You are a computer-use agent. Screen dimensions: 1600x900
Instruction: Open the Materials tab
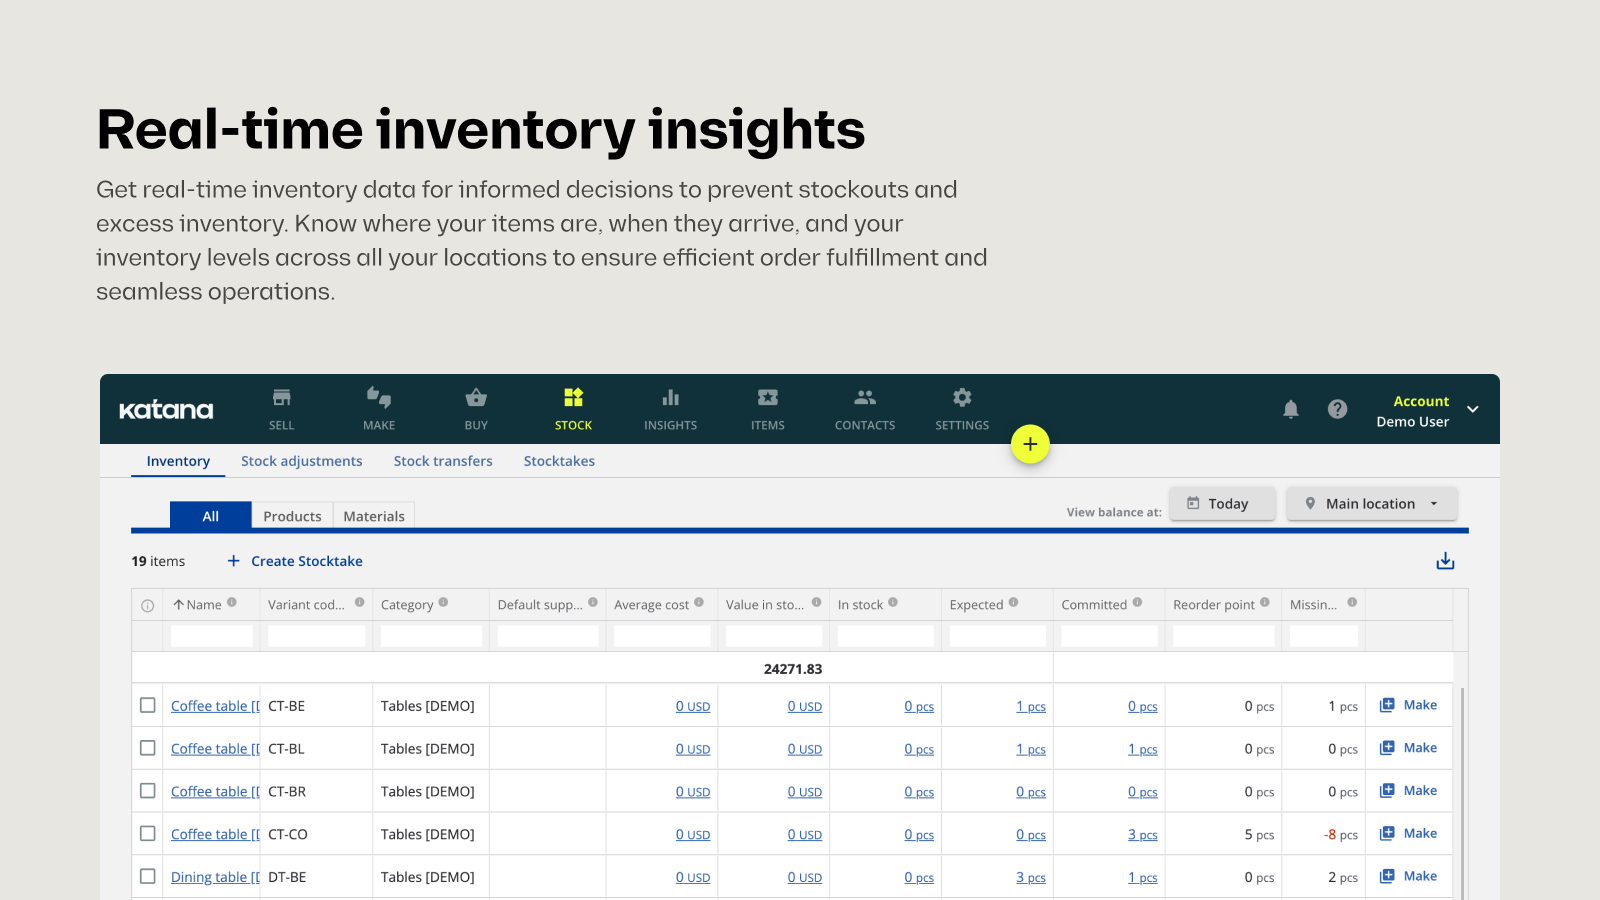click(373, 515)
